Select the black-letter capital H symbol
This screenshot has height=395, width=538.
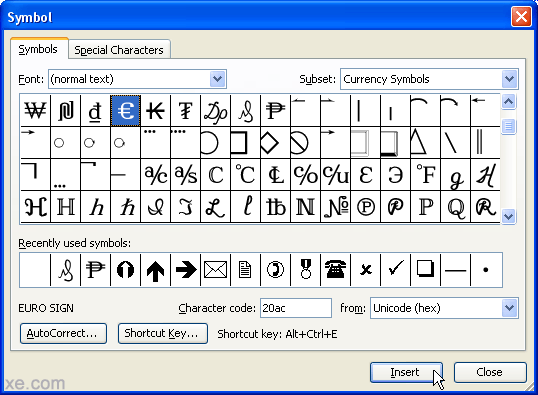click(35, 207)
